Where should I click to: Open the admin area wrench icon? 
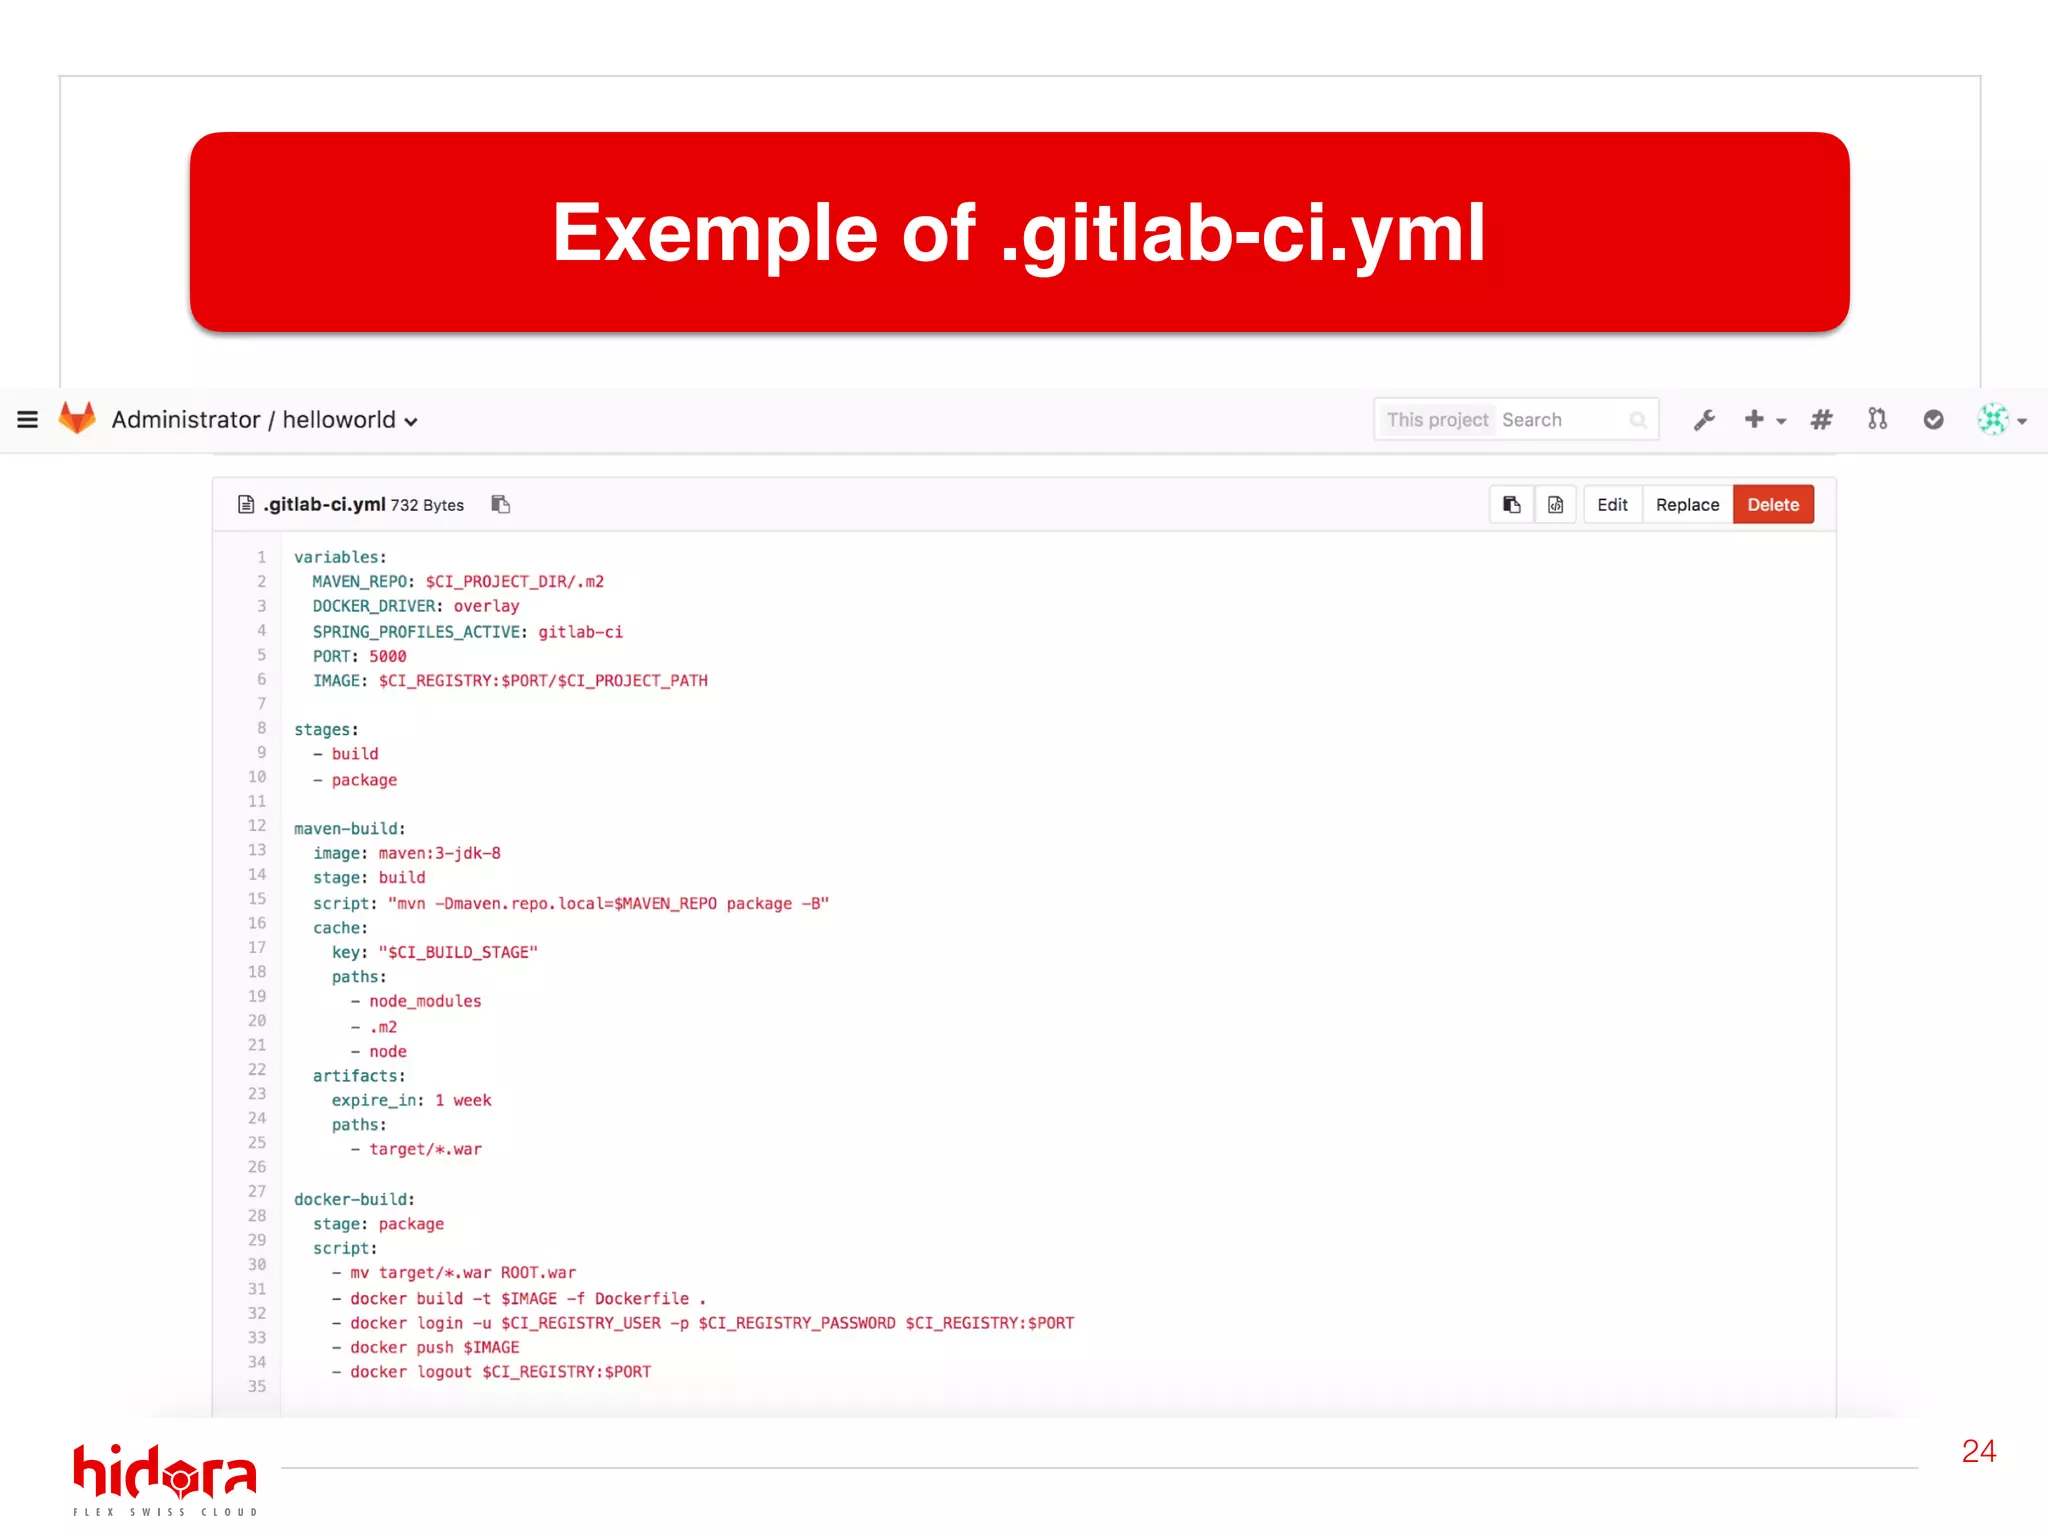point(1704,420)
